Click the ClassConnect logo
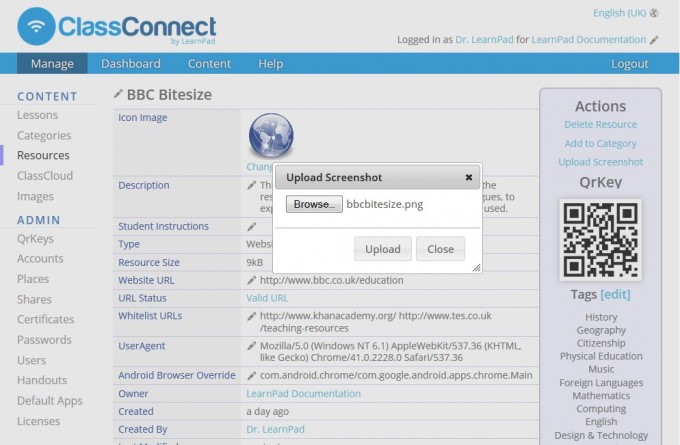The height and width of the screenshot is (445, 680). [117, 26]
